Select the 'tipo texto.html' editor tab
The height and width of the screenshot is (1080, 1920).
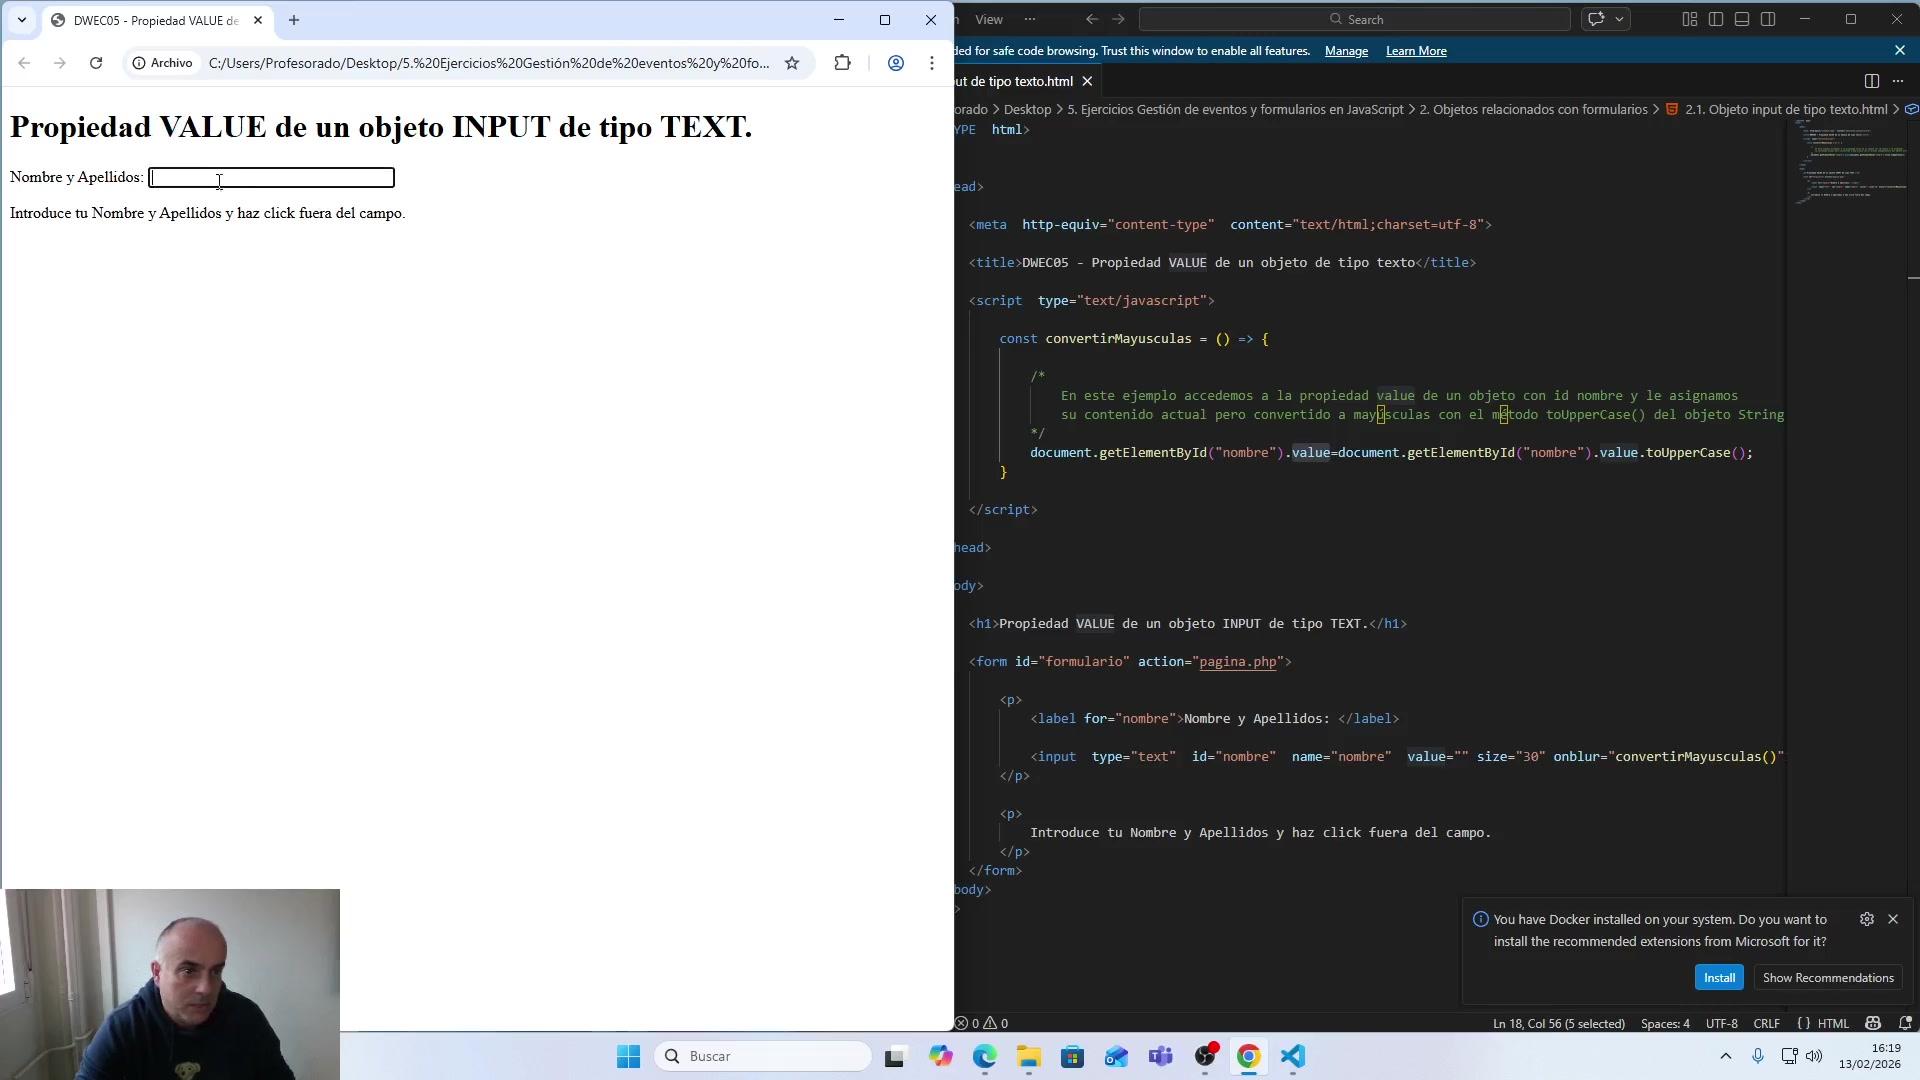[x=1015, y=81]
